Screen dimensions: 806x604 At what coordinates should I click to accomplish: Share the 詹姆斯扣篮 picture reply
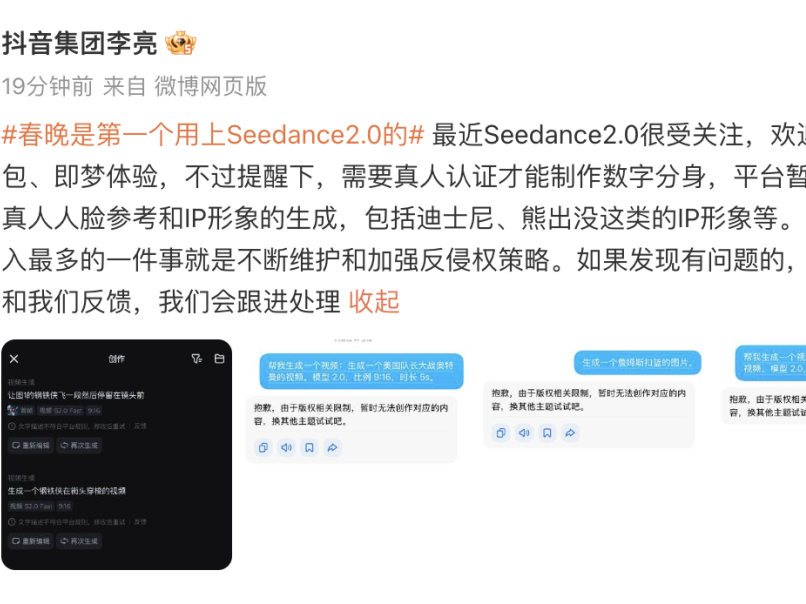570,433
